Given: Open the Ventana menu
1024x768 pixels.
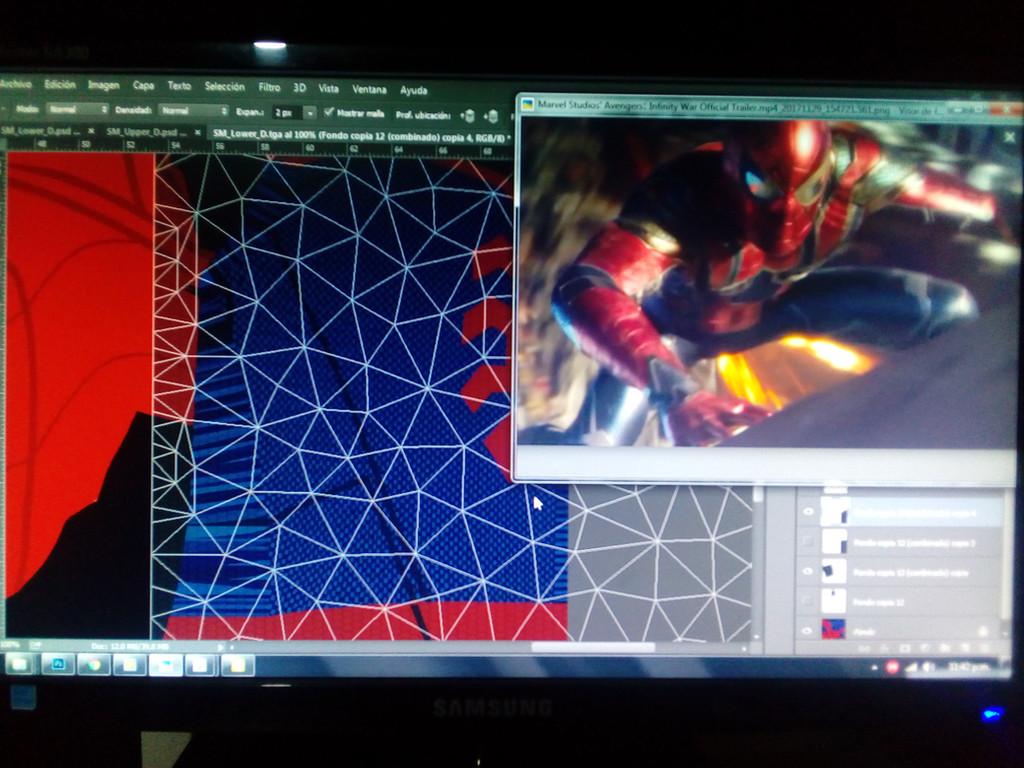Looking at the screenshot, I should (370, 89).
